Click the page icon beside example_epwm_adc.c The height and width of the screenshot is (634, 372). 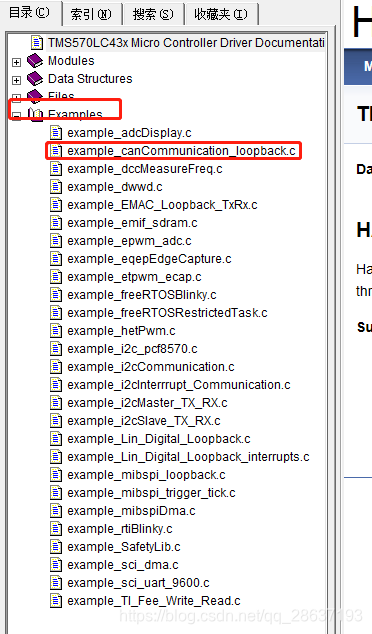point(56,241)
